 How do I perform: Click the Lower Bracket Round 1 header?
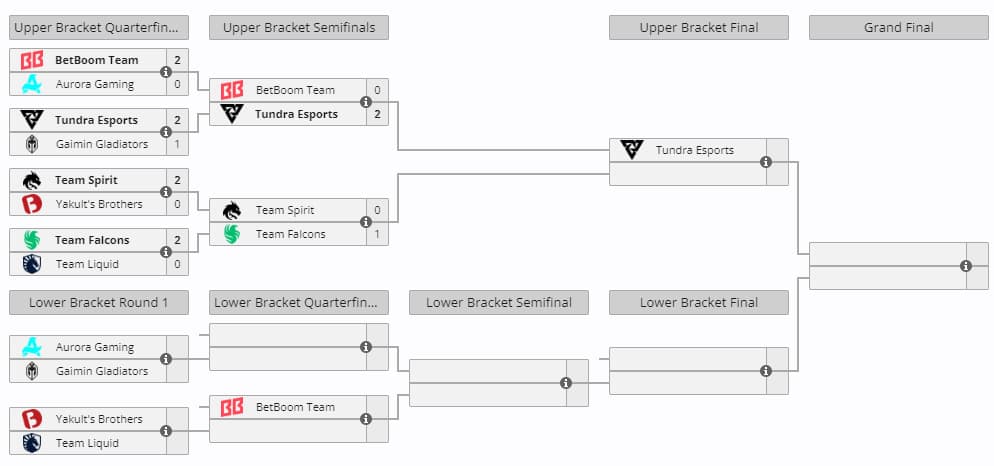tap(98, 302)
